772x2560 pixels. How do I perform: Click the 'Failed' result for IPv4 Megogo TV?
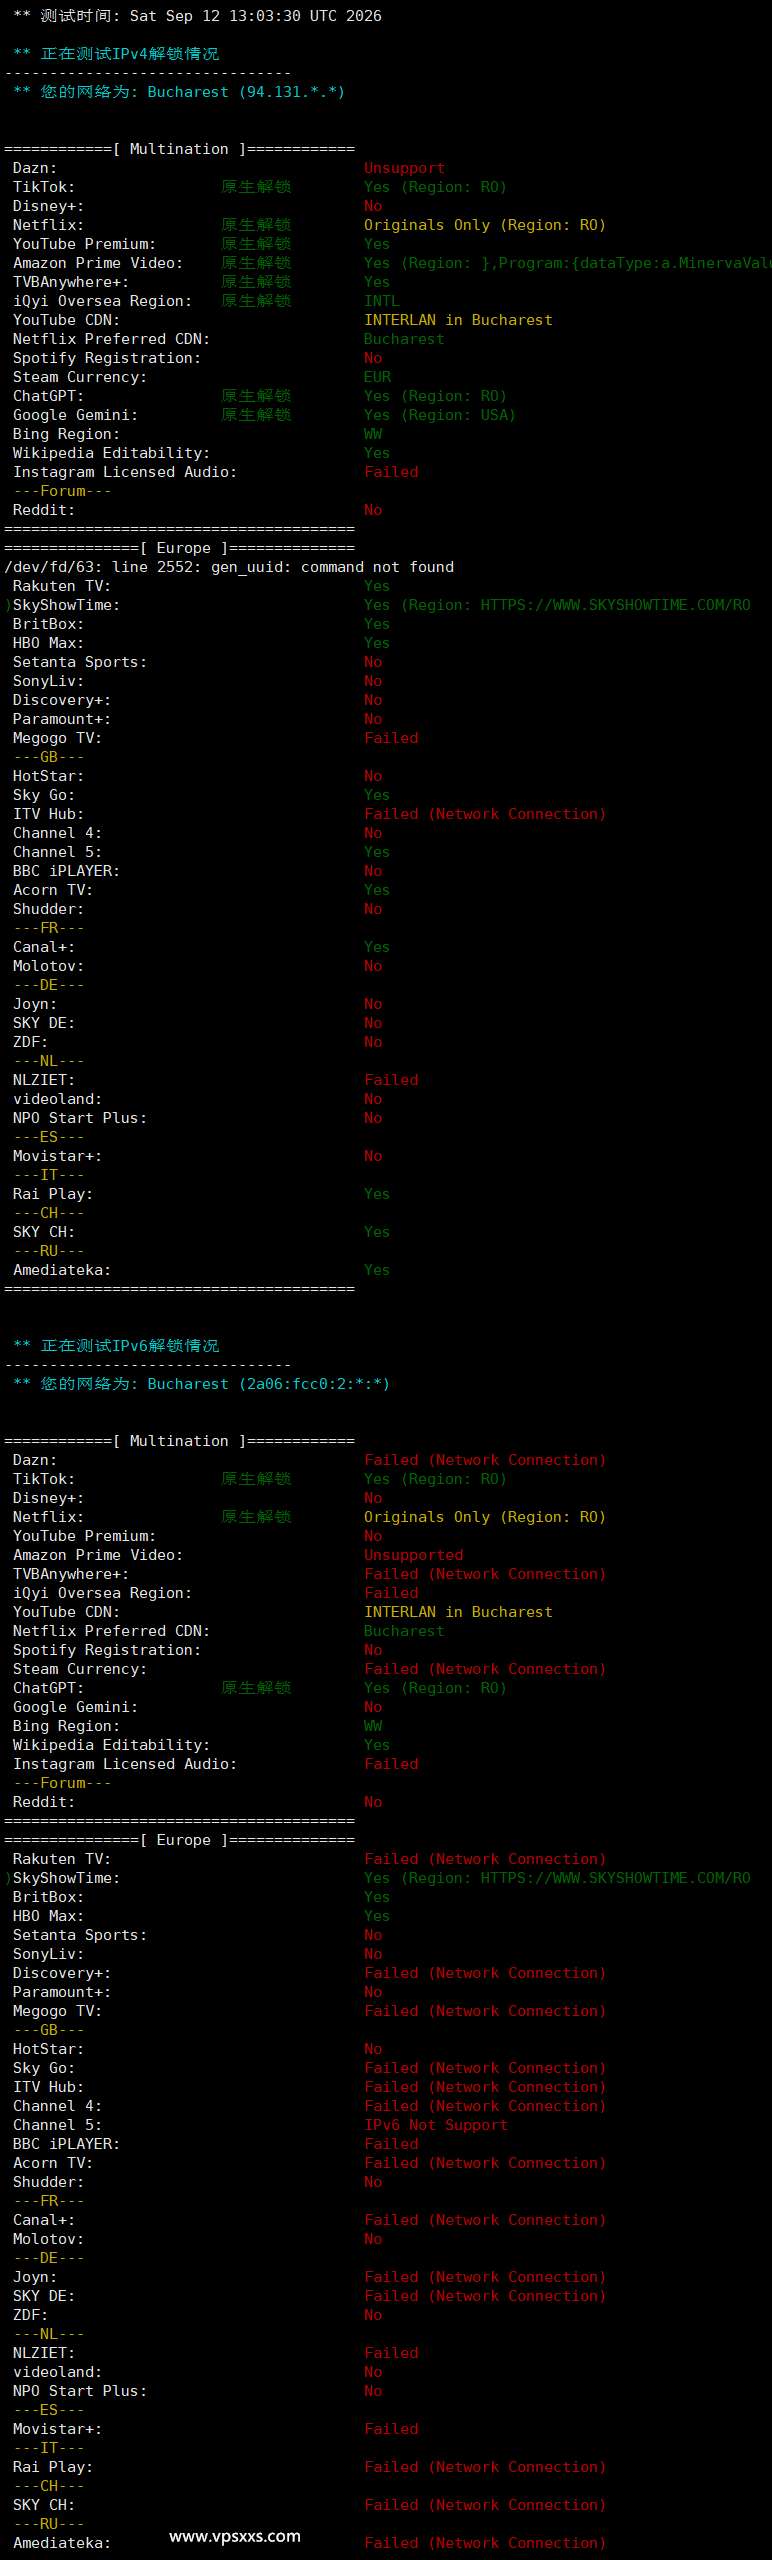(391, 738)
